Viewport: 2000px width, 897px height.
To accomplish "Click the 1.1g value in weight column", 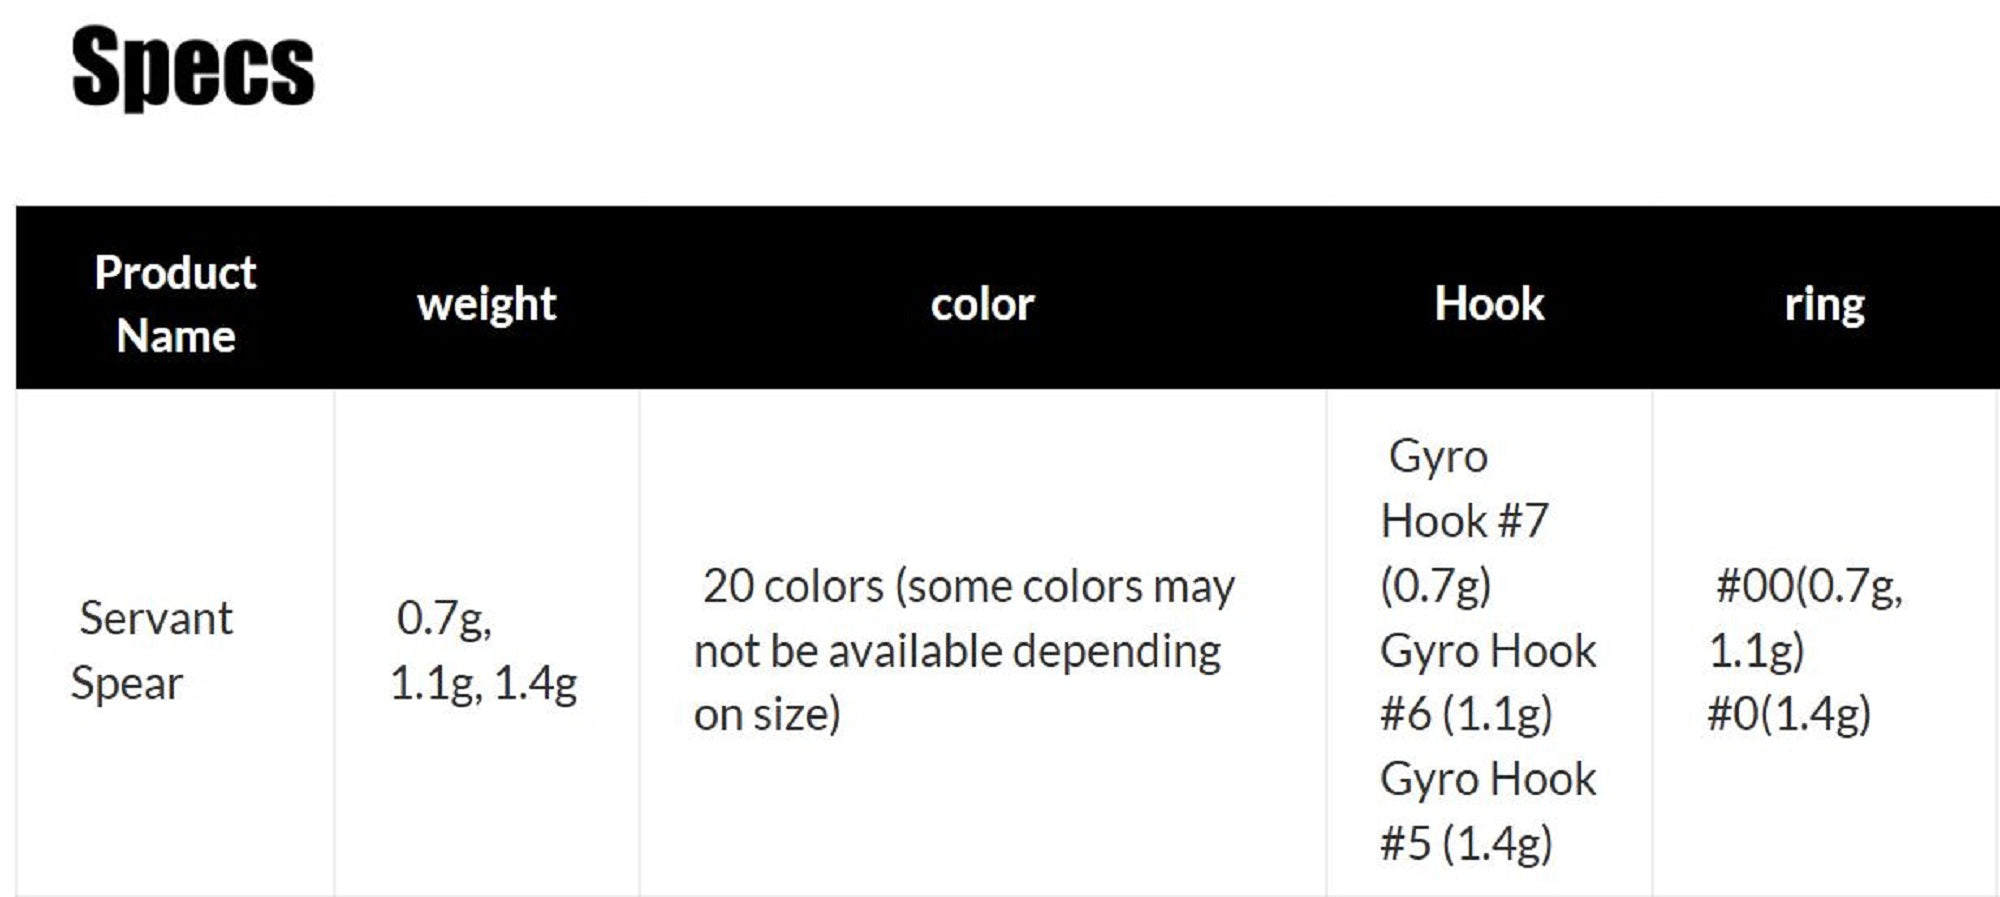I will (x=433, y=683).
